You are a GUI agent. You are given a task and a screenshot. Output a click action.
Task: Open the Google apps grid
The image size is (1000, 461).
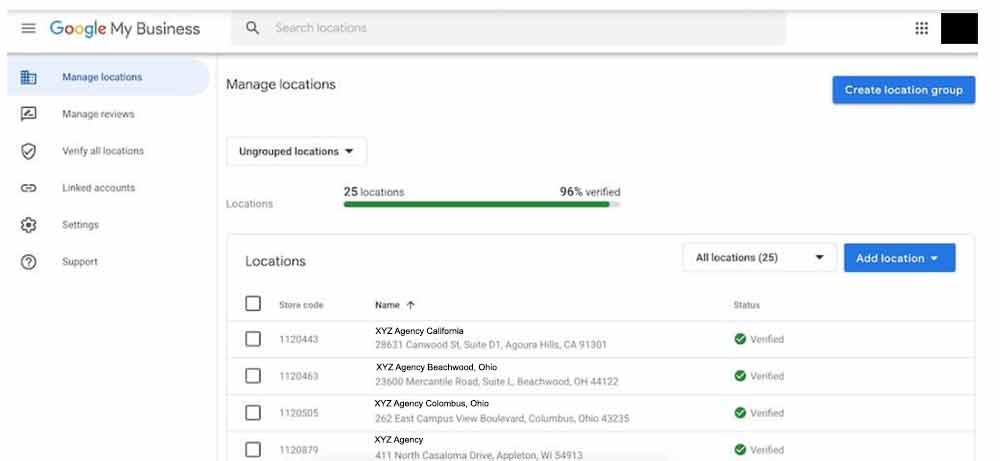[x=922, y=28]
